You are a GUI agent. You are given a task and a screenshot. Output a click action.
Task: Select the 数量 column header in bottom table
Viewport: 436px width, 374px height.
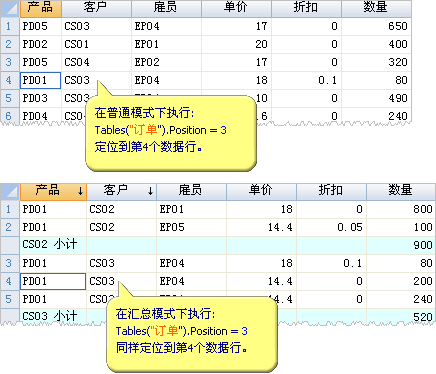[x=401, y=192]
